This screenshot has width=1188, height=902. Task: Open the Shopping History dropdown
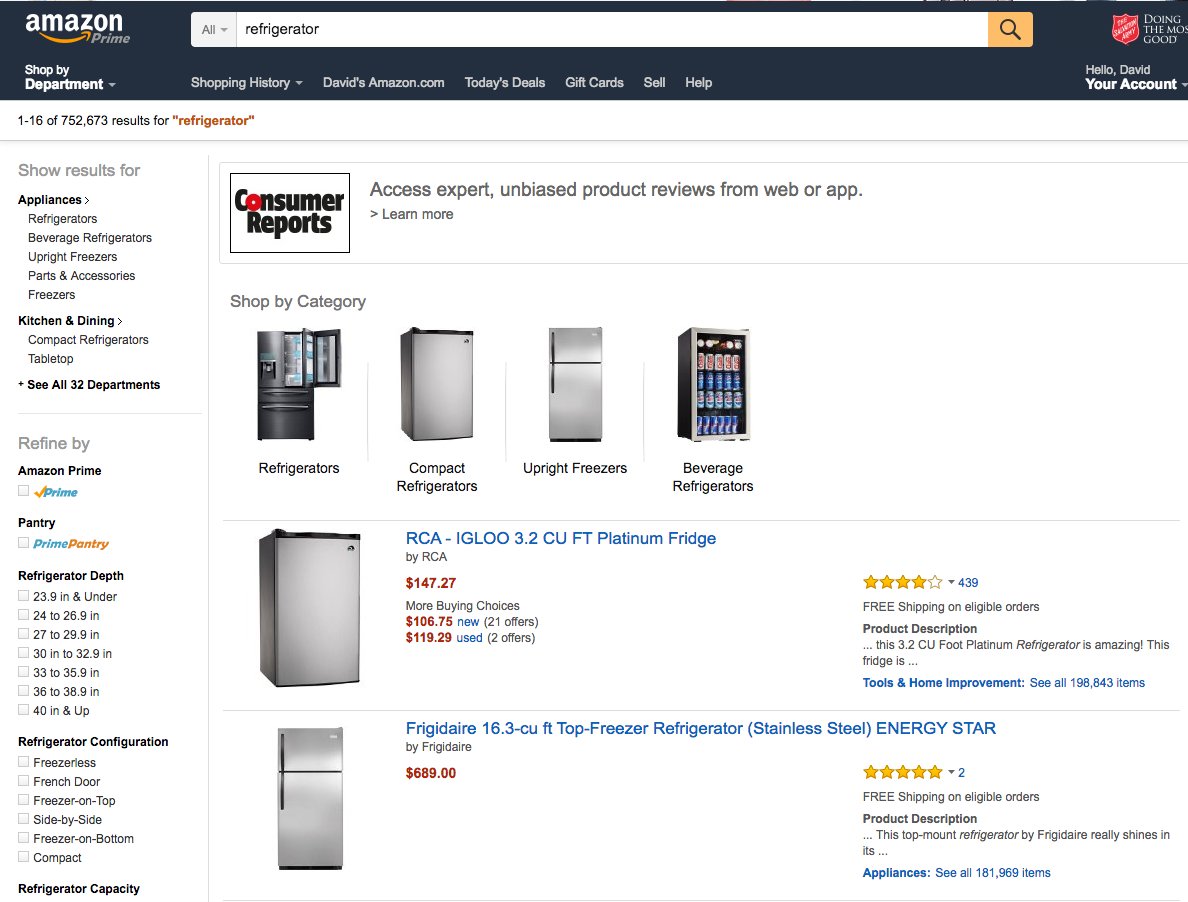[246, 83]
